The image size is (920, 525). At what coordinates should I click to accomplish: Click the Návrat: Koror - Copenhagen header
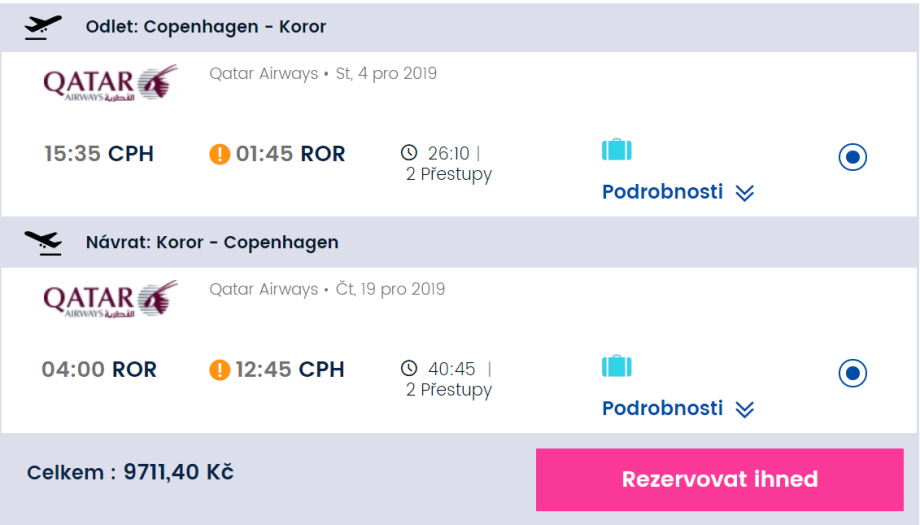point(212,242)
